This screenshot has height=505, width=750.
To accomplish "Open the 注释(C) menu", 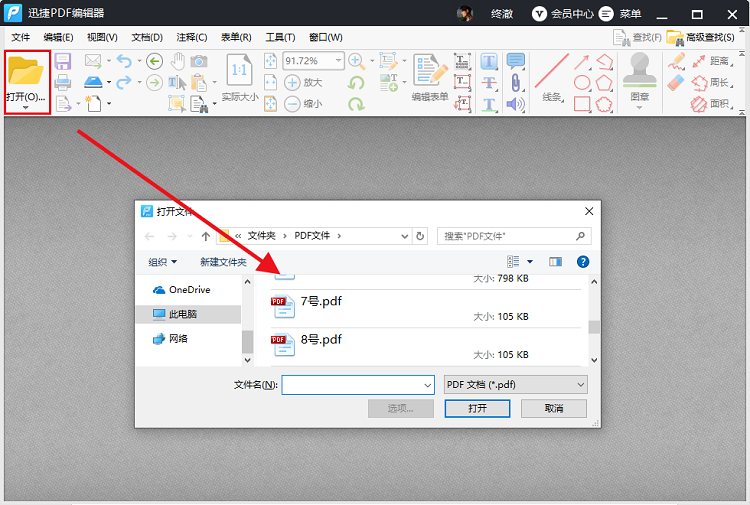I will pyautogui.click(x=192, y=37).
